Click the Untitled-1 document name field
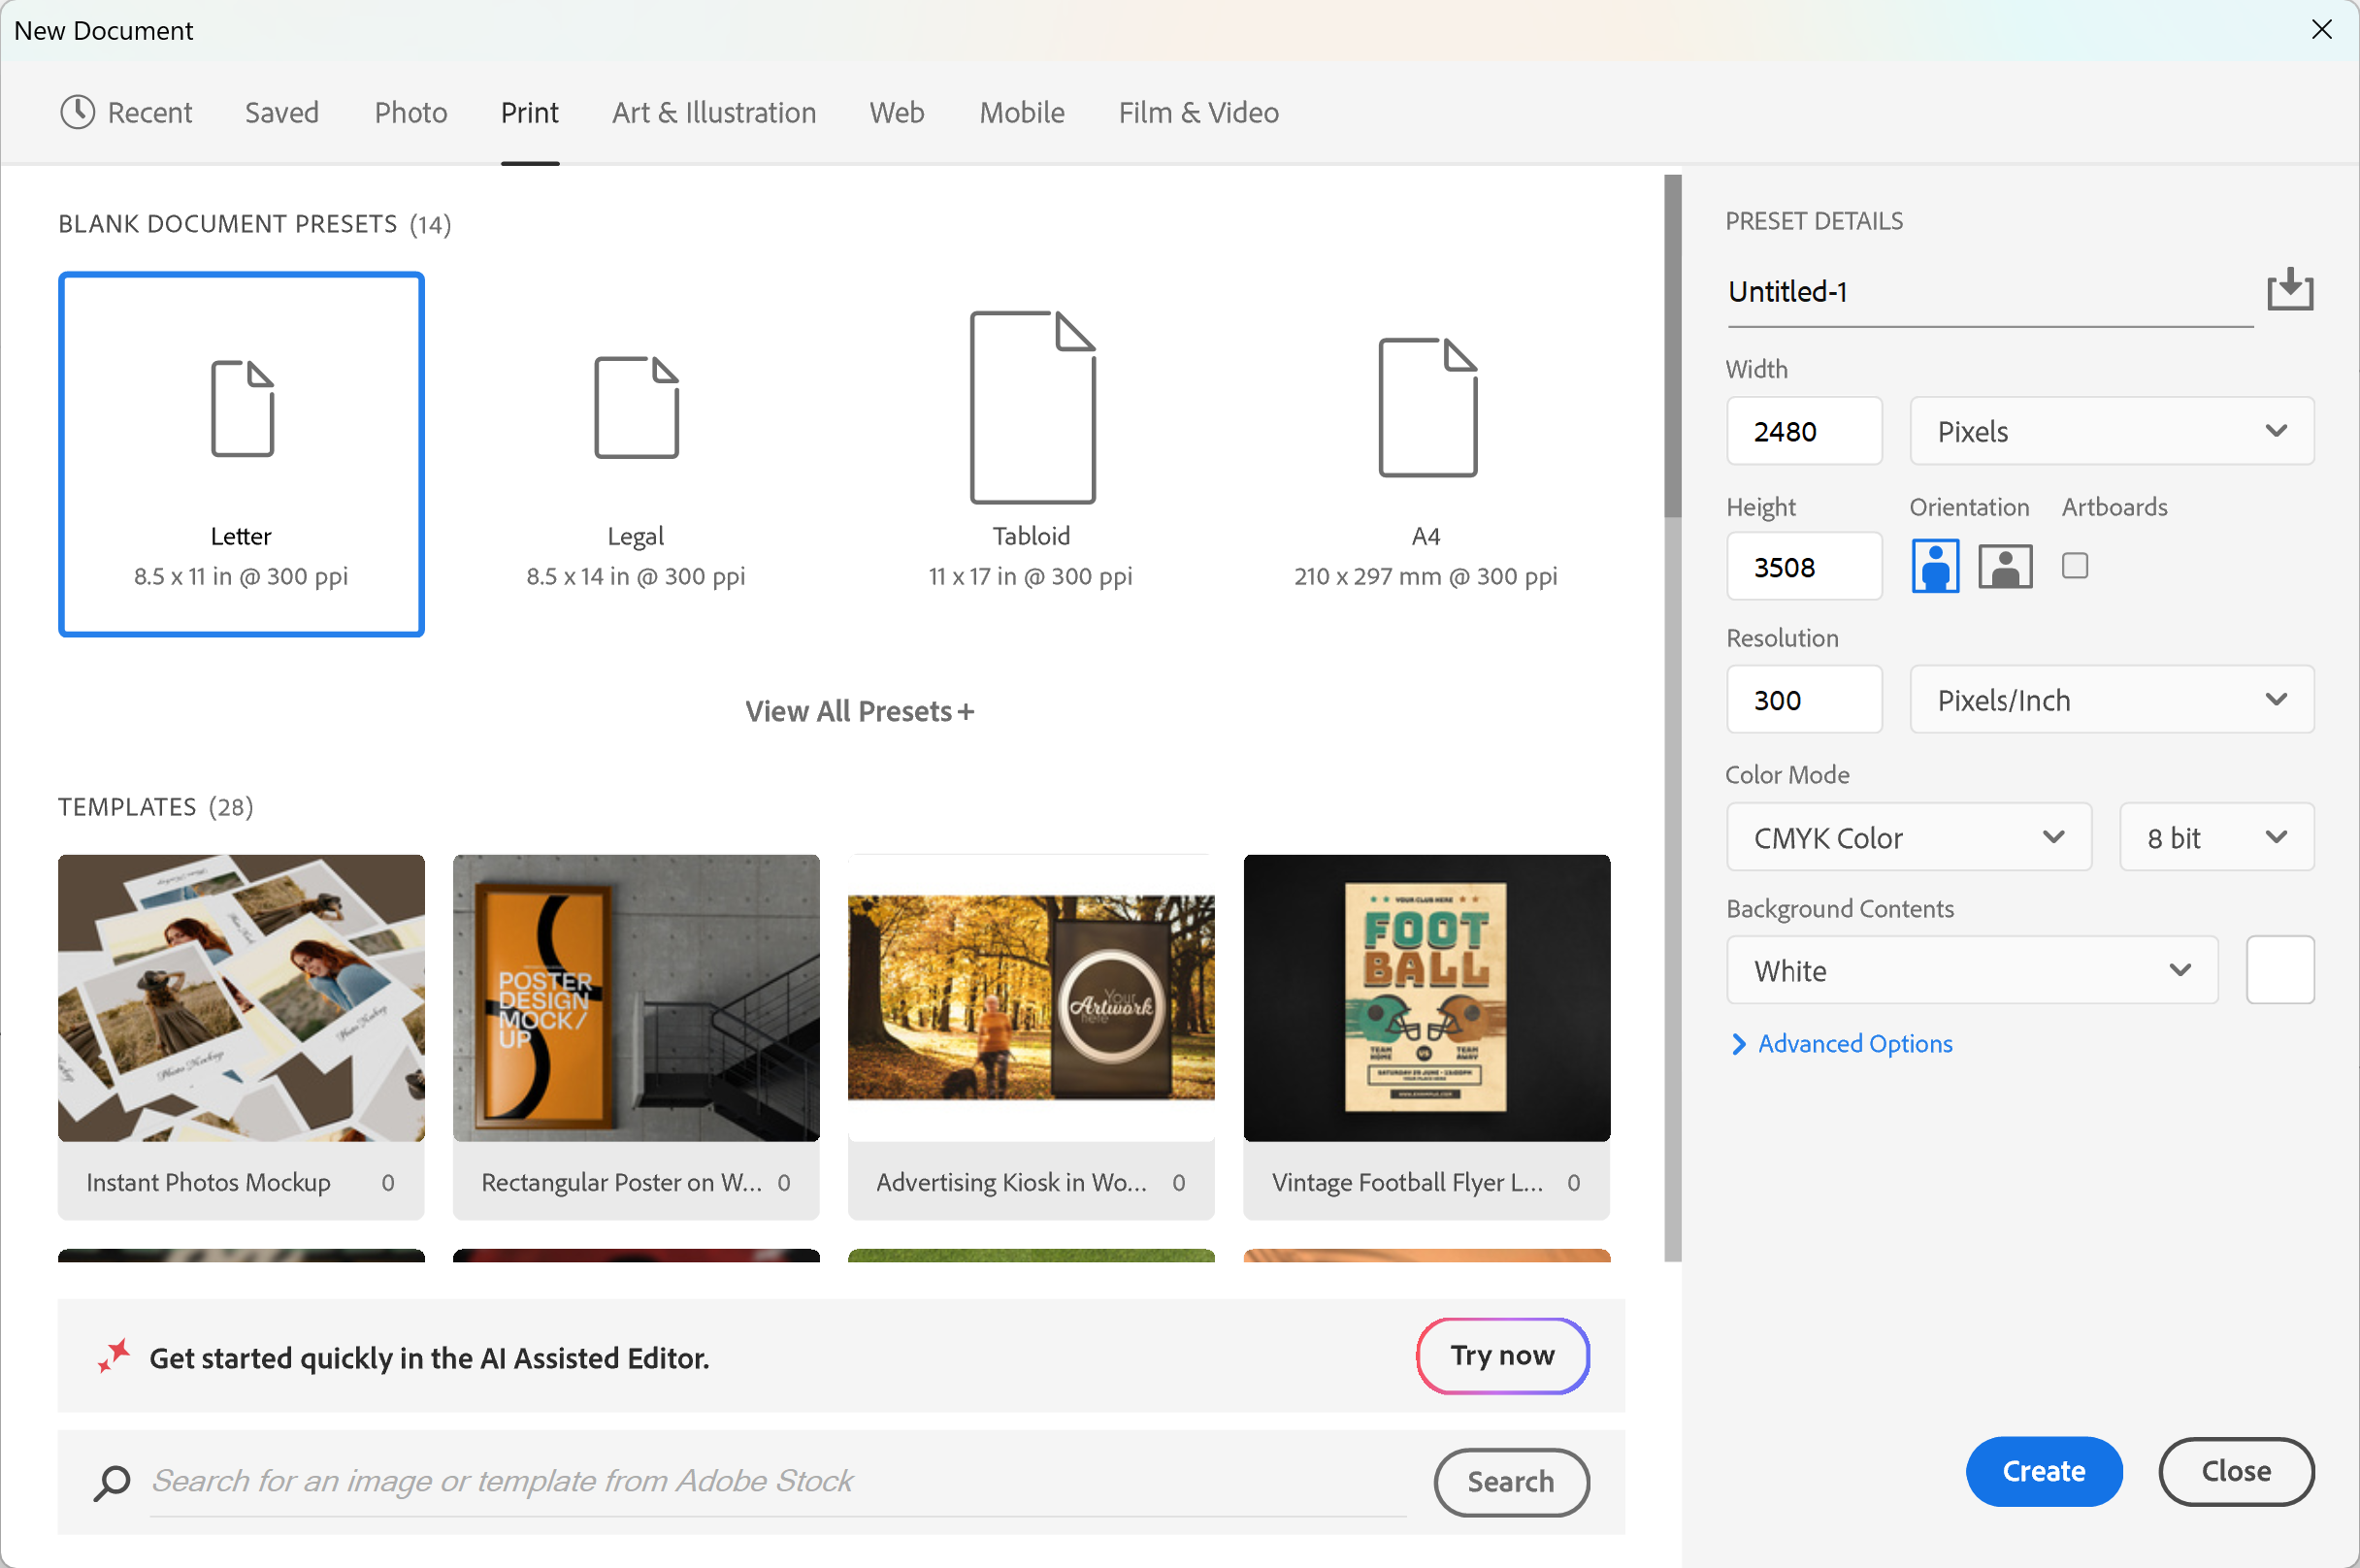The width and height of the screenshot is (2360, 1568). pos(1990,292)
